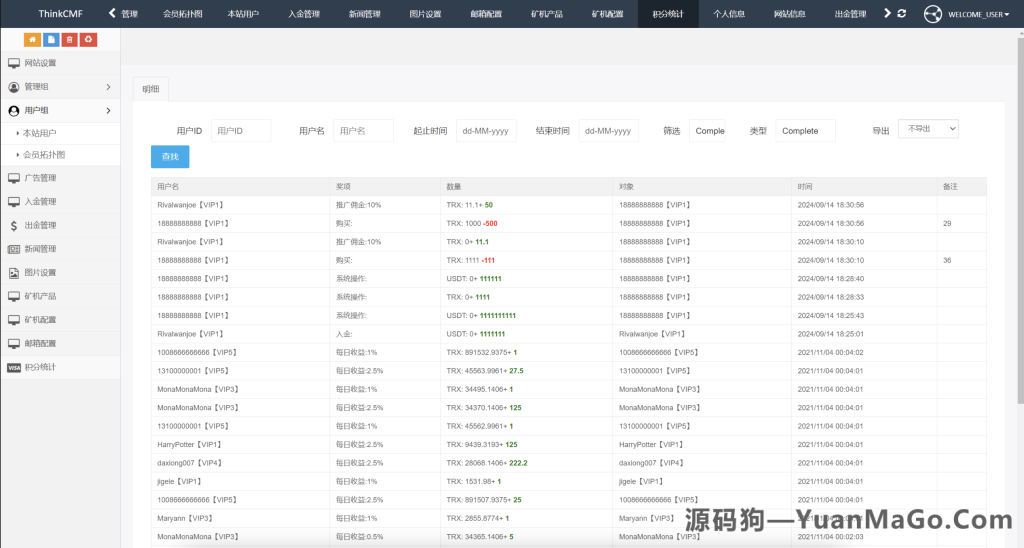This screenshot has height=548, width=1024.
Task: Click the ThinkCMF brand link
Action: pos(60,14)
